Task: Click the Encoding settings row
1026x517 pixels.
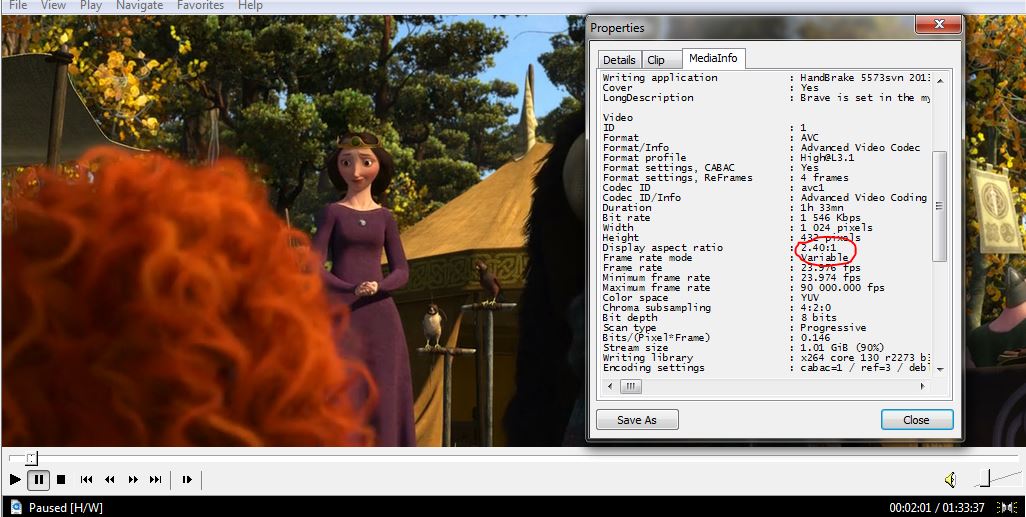Action: coord(766,368)
